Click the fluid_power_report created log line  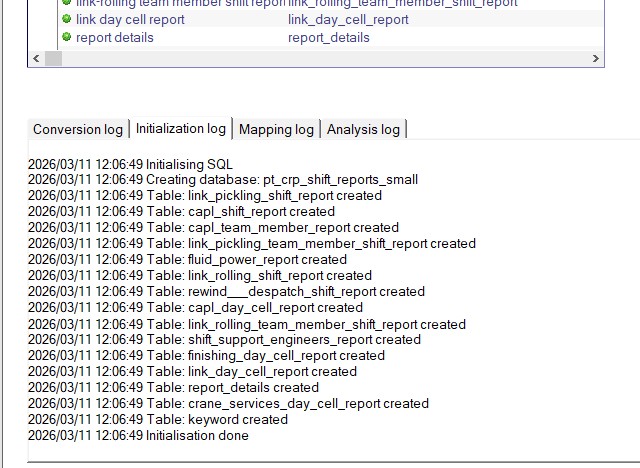click(x=187, y=259)
